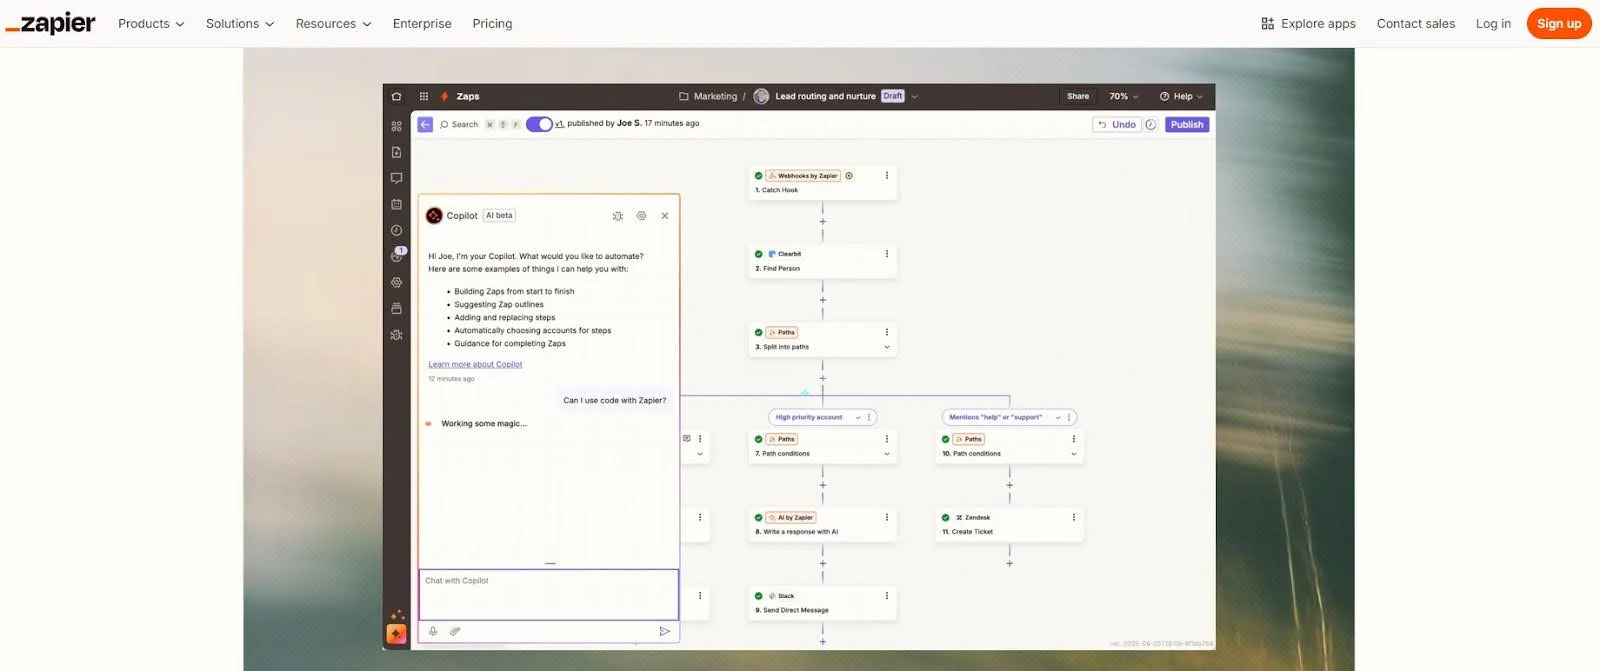Open the orange Copilot button at sidebar bottom
The width and height of the screenshot is (1600, 671).
click(397, 634)
